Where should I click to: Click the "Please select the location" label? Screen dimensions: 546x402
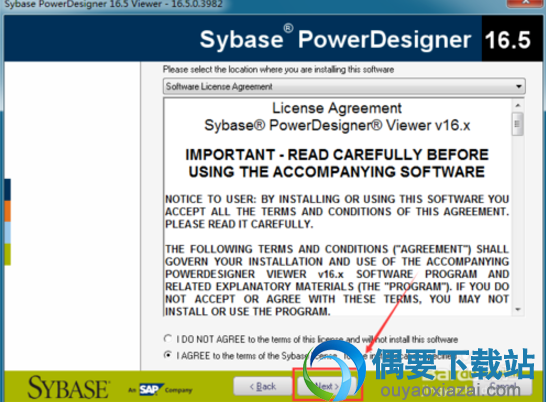(278, 69)
